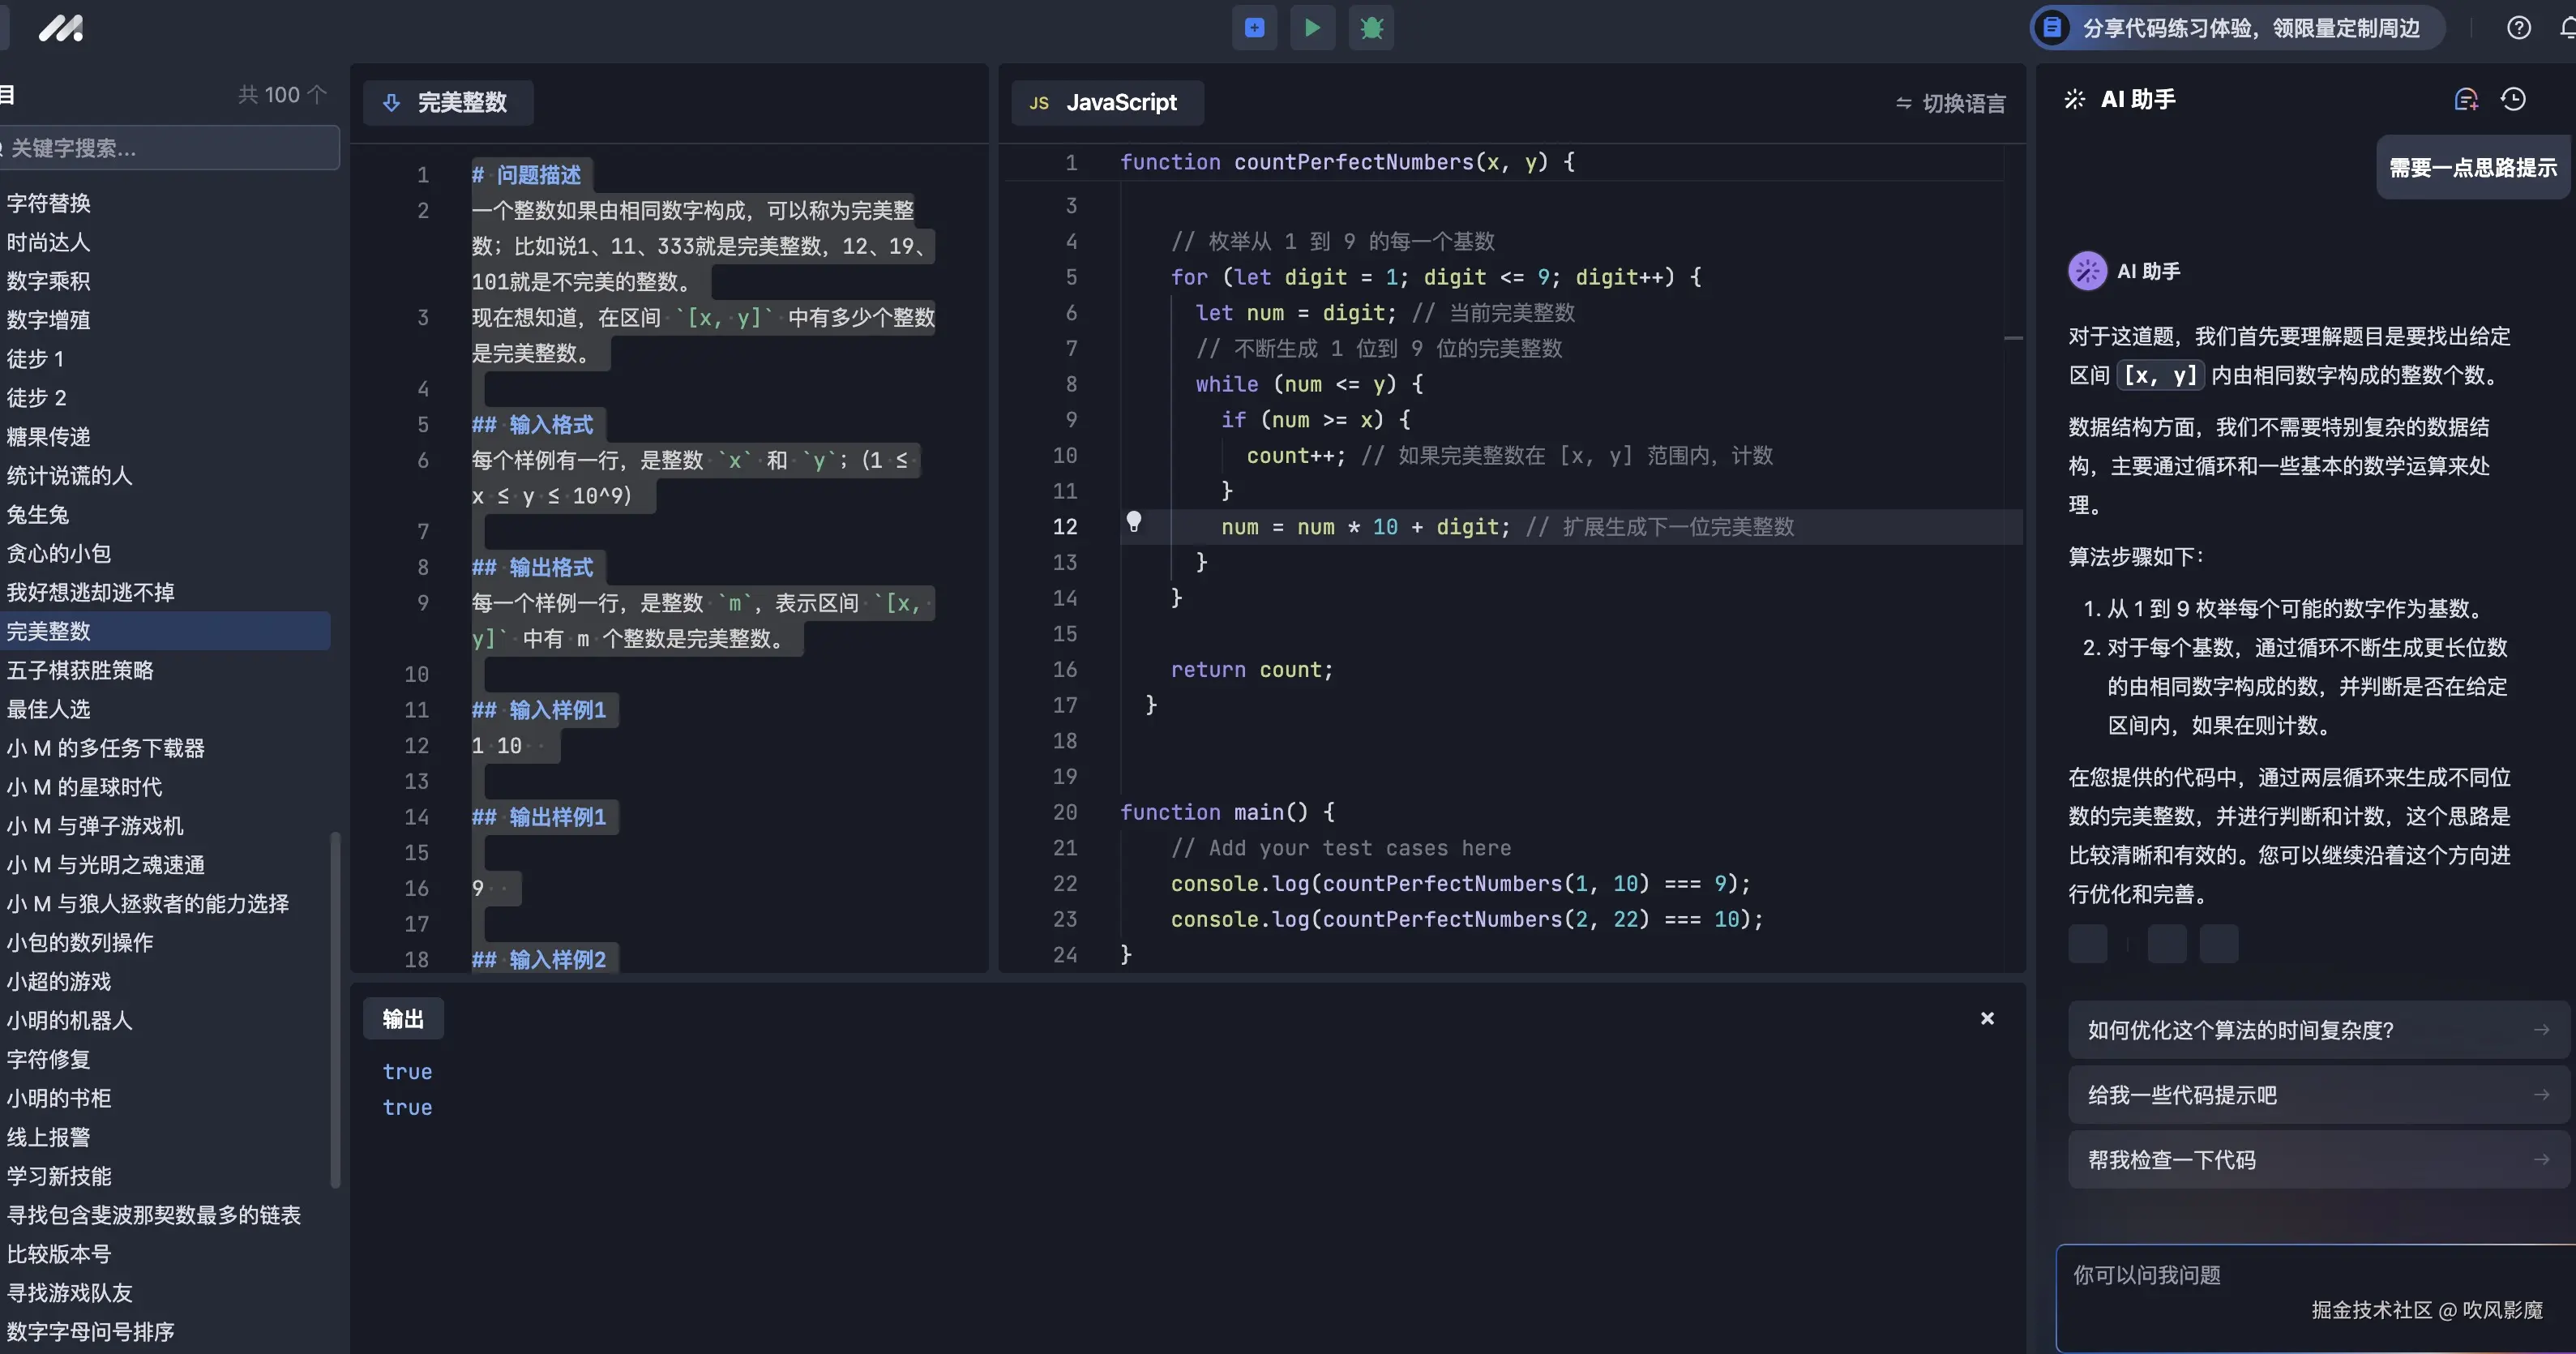Select the 输出 output tab
The image size is (2576, 1354).
click(x=402, y=1018)
